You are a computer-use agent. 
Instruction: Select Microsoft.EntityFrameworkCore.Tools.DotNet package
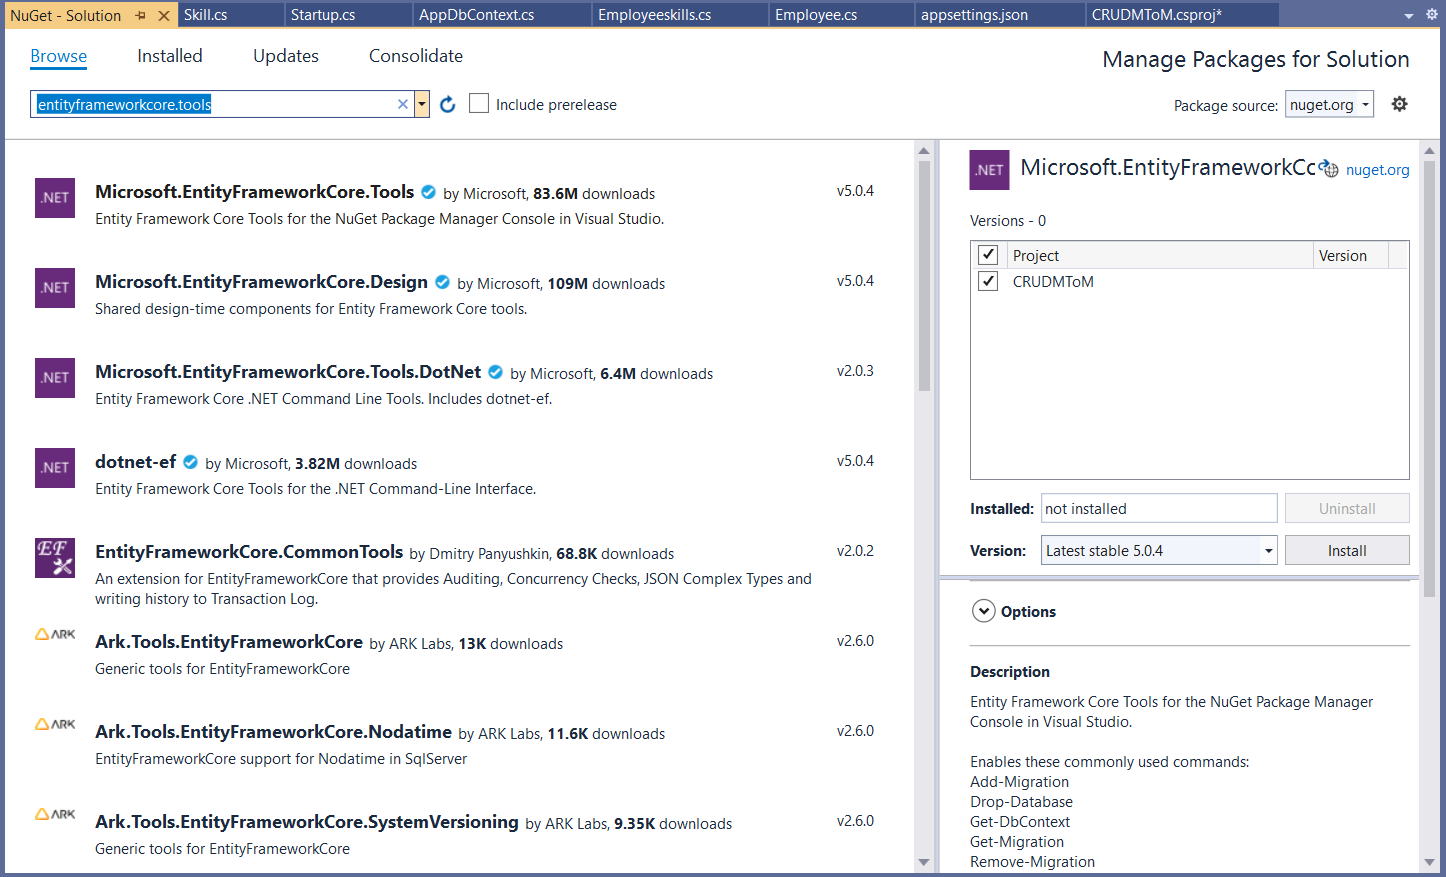click(x=460, y=383)
